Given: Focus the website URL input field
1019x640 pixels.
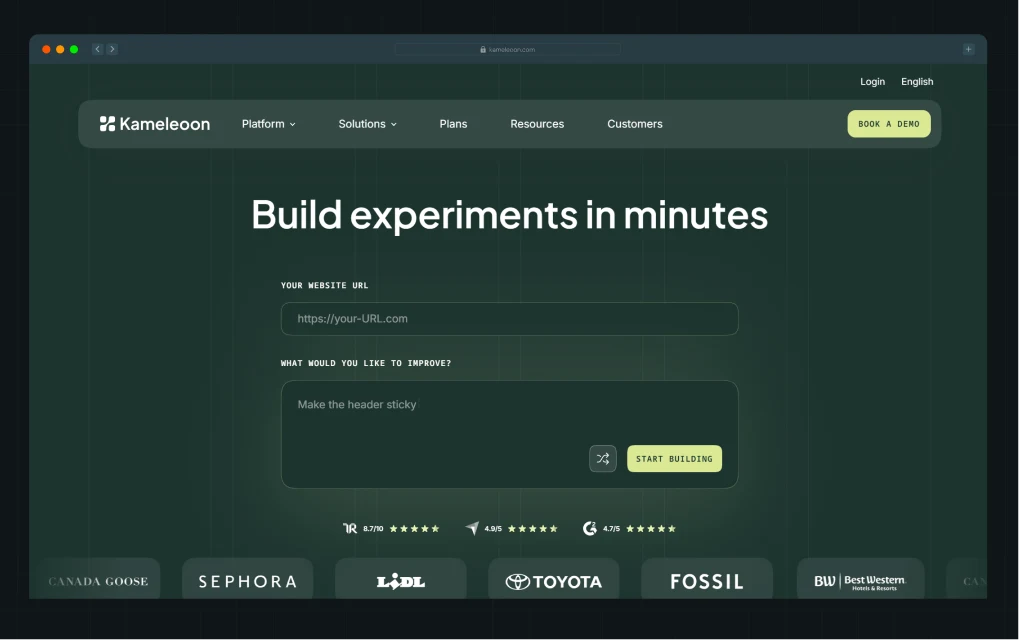Looking at the screenshot, I should [510, 318].
